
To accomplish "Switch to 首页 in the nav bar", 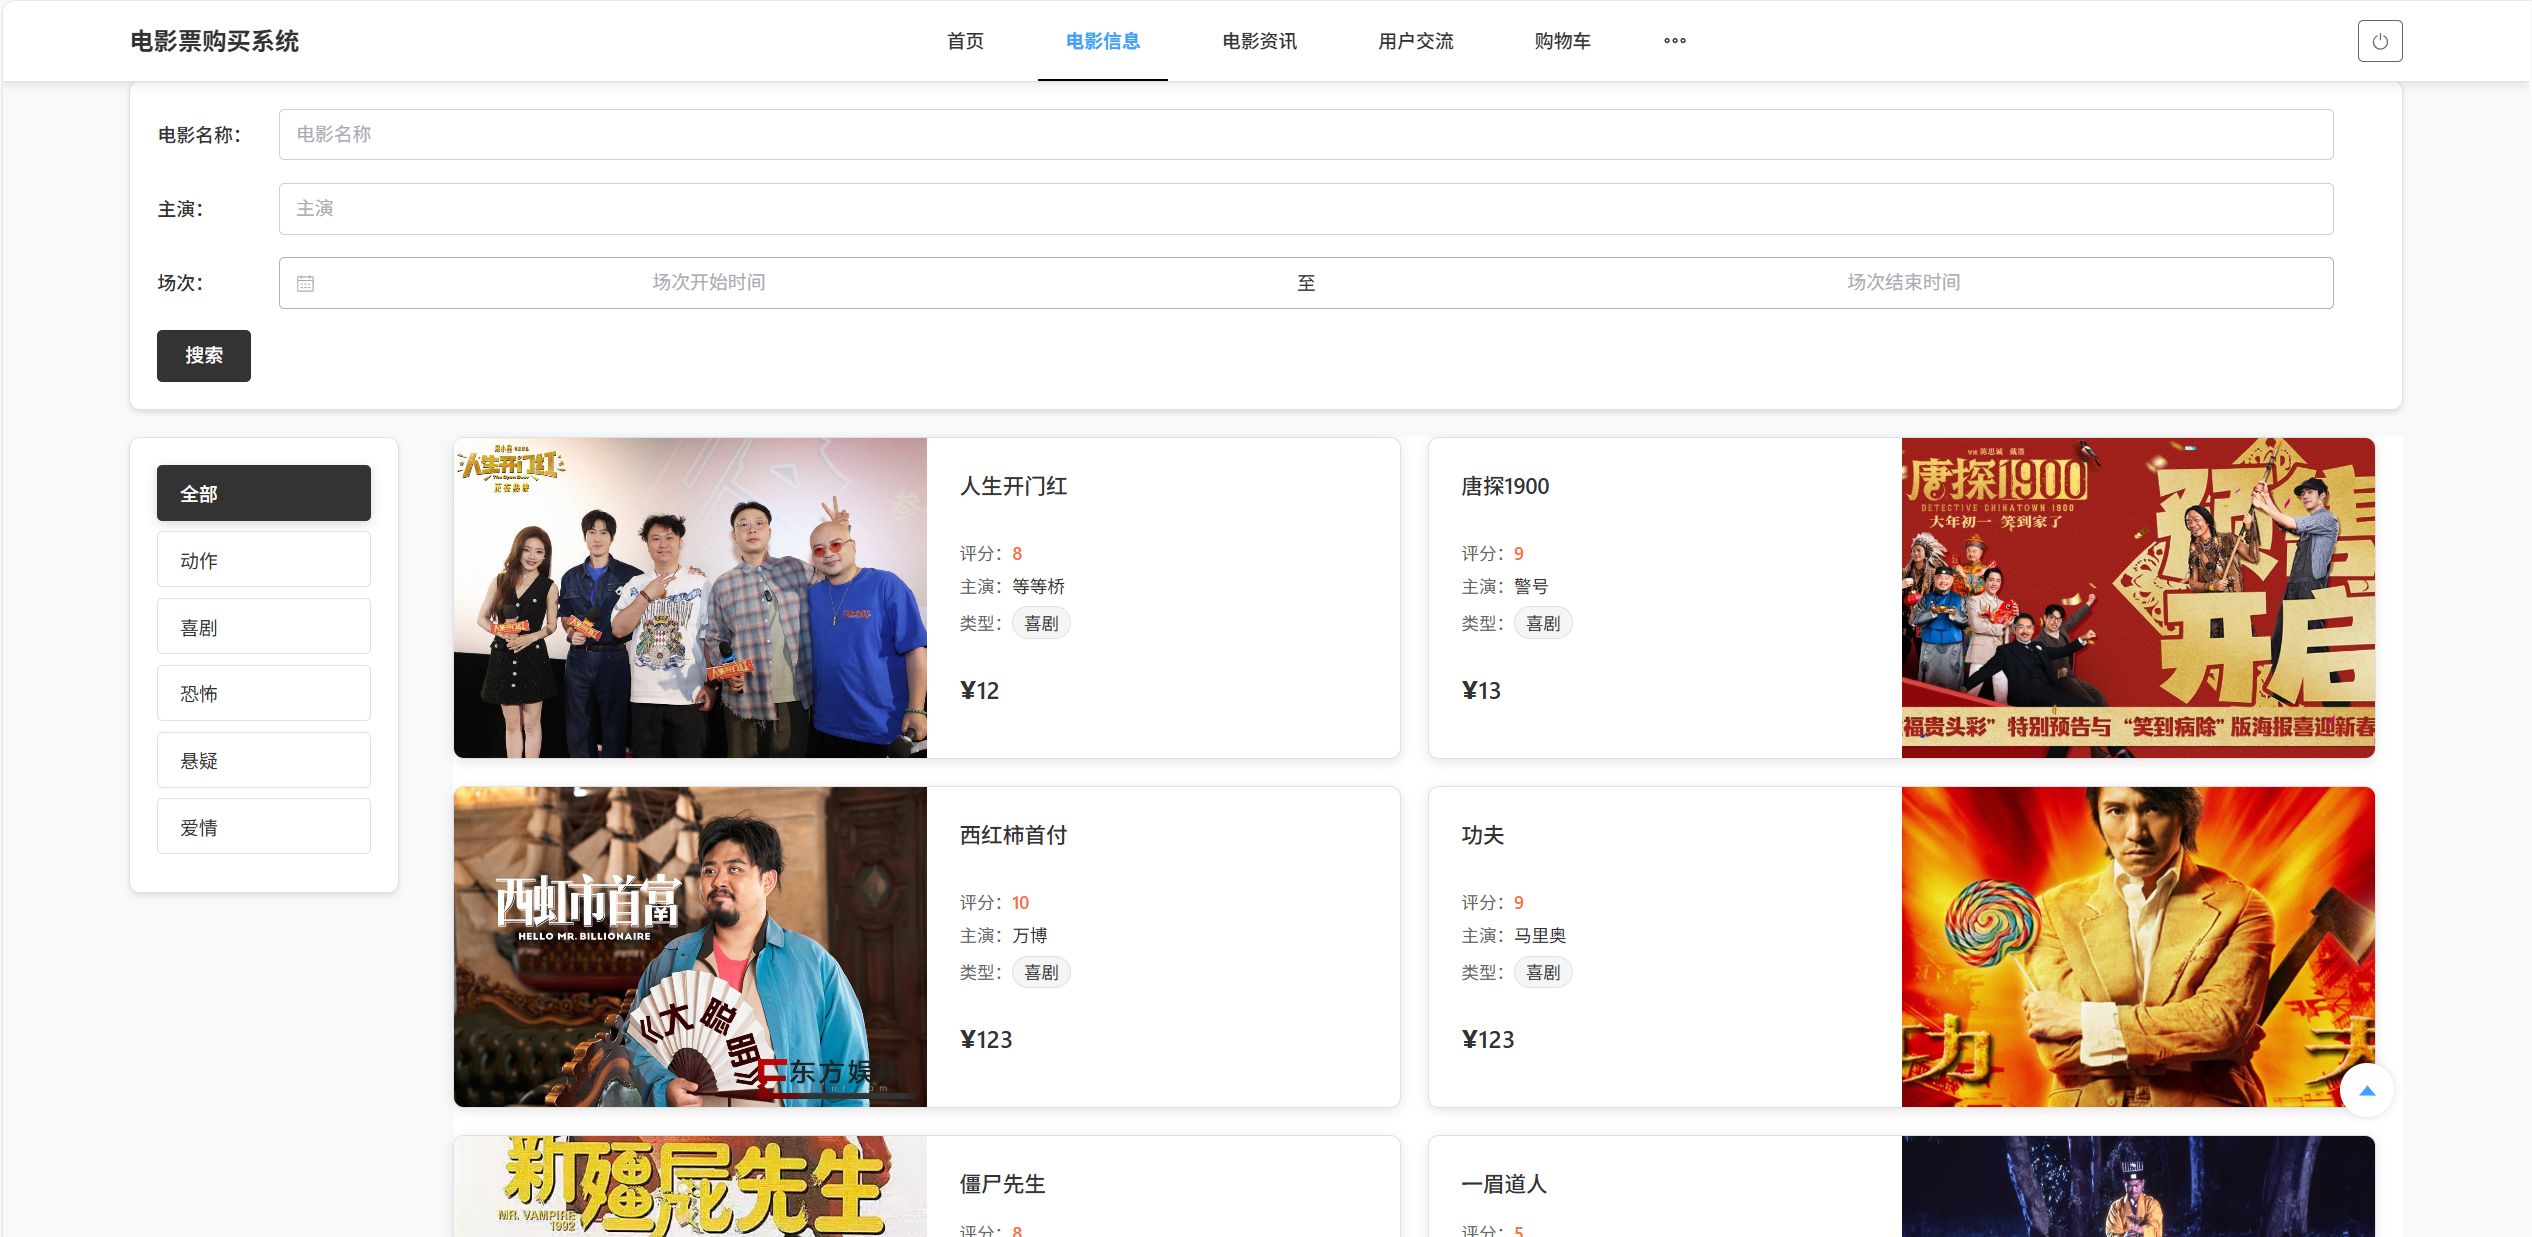I will pyautogui.click(x=965, y=41).
